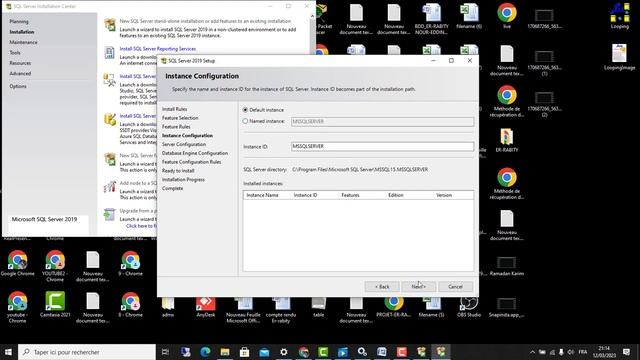The width and height of the screenshot is (640, 360).
Task: Select Feature Selection step in wizard
Action: point(180,118)
